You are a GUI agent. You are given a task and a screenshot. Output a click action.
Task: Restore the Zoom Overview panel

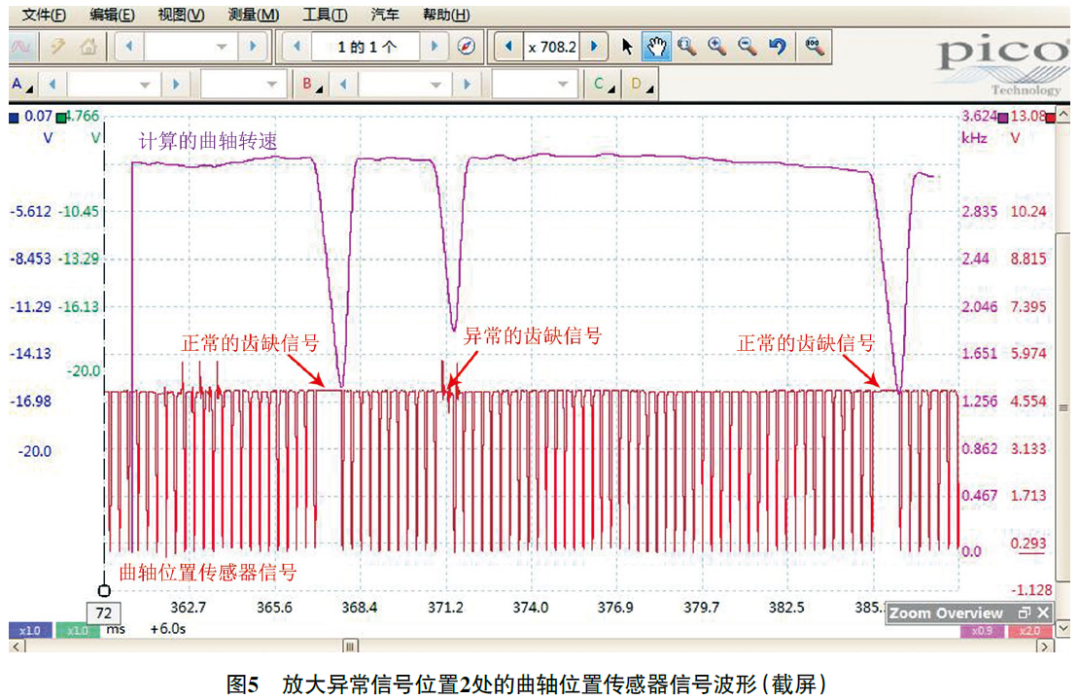(1024, 612)
